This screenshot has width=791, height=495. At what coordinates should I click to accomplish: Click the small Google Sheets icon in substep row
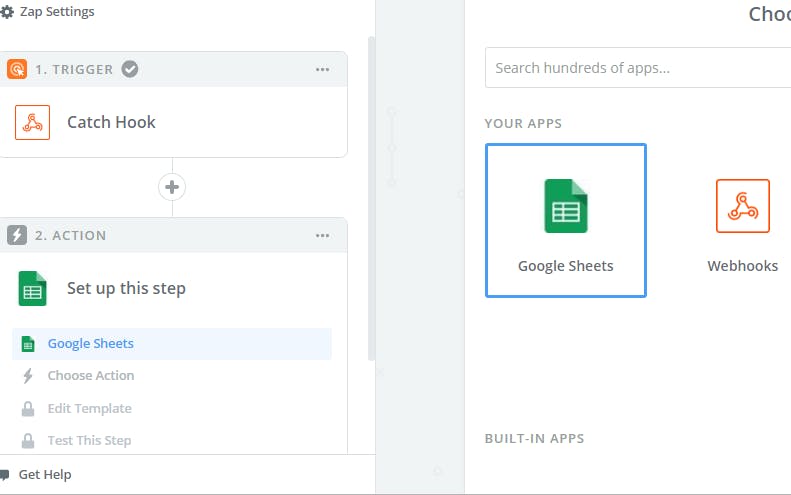point(28,344)
